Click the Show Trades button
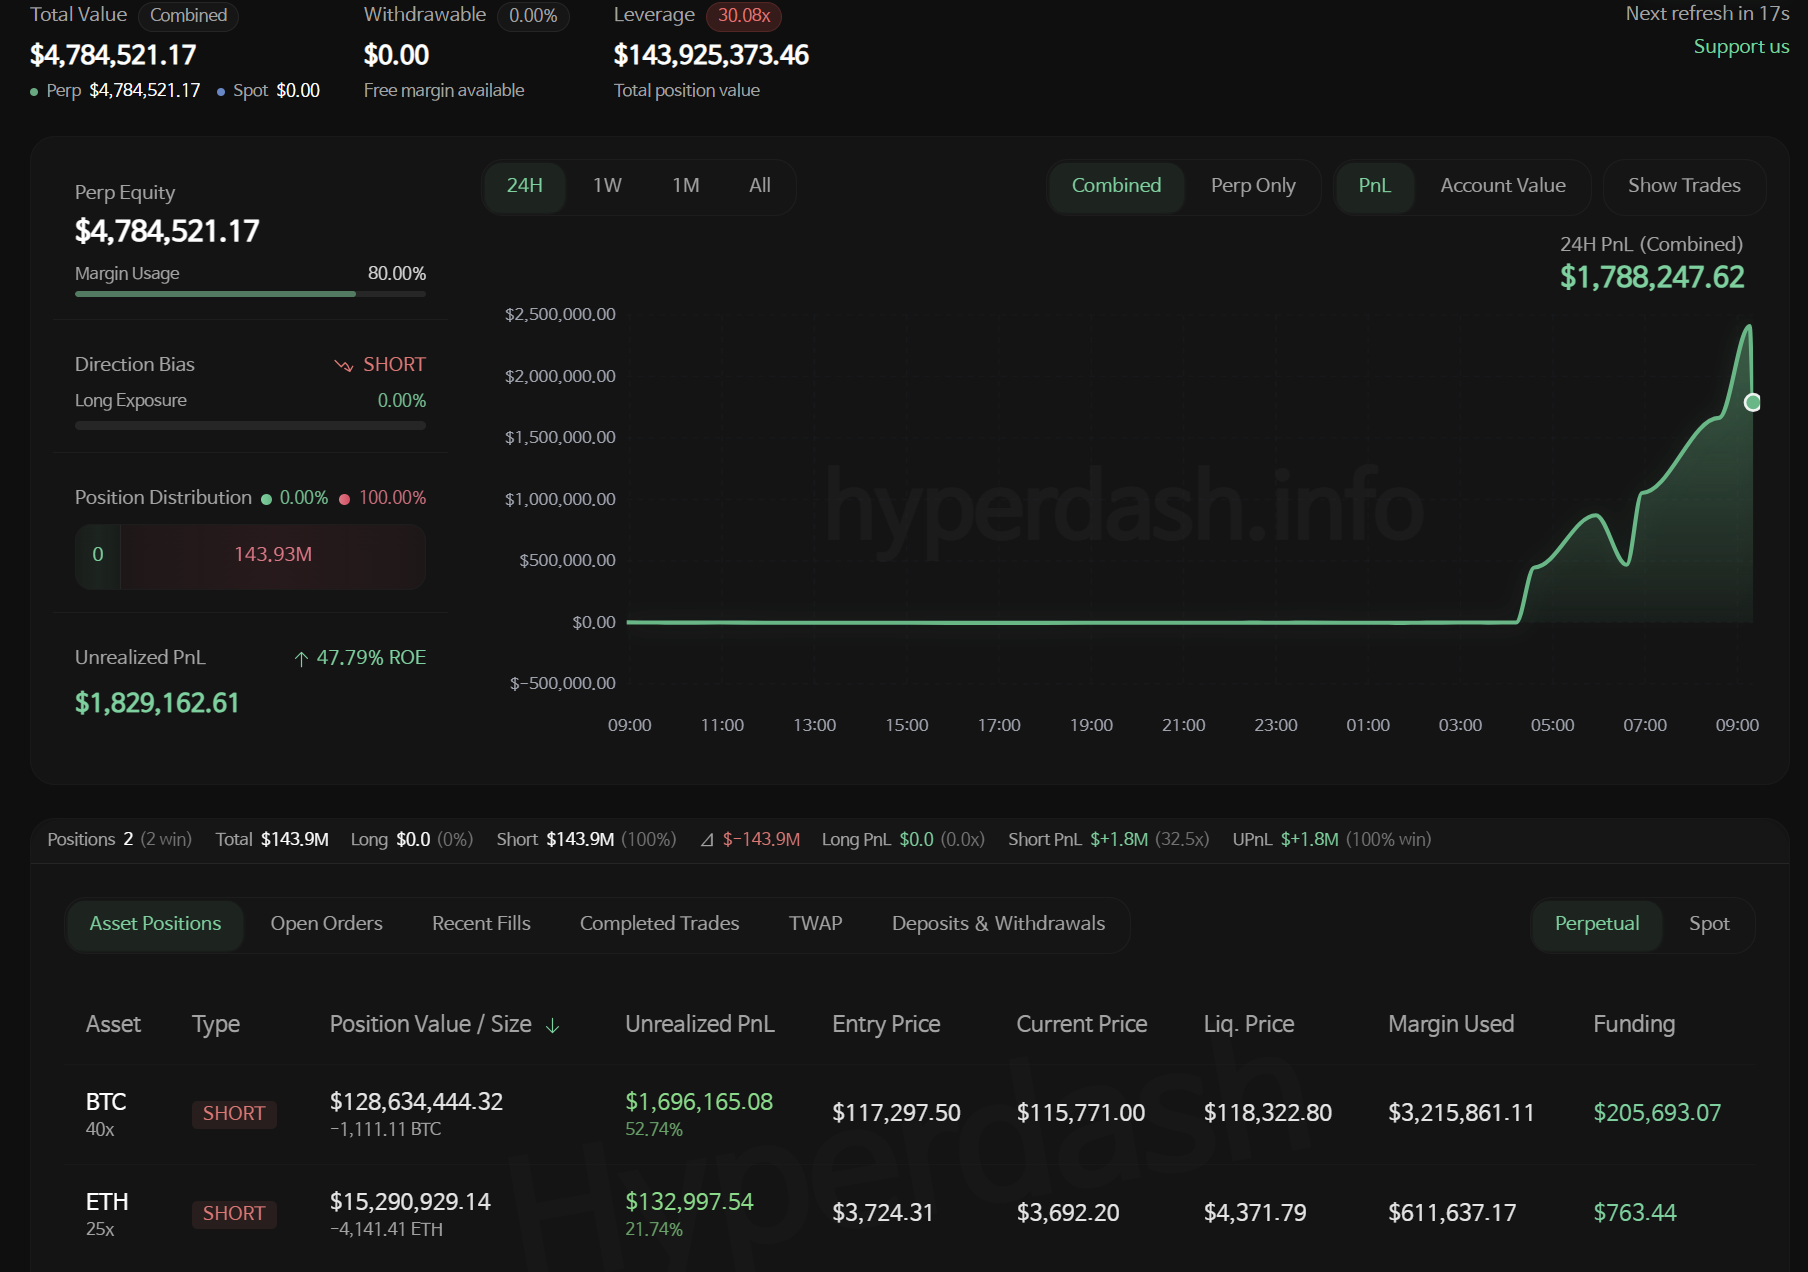 pos(1684,186)
